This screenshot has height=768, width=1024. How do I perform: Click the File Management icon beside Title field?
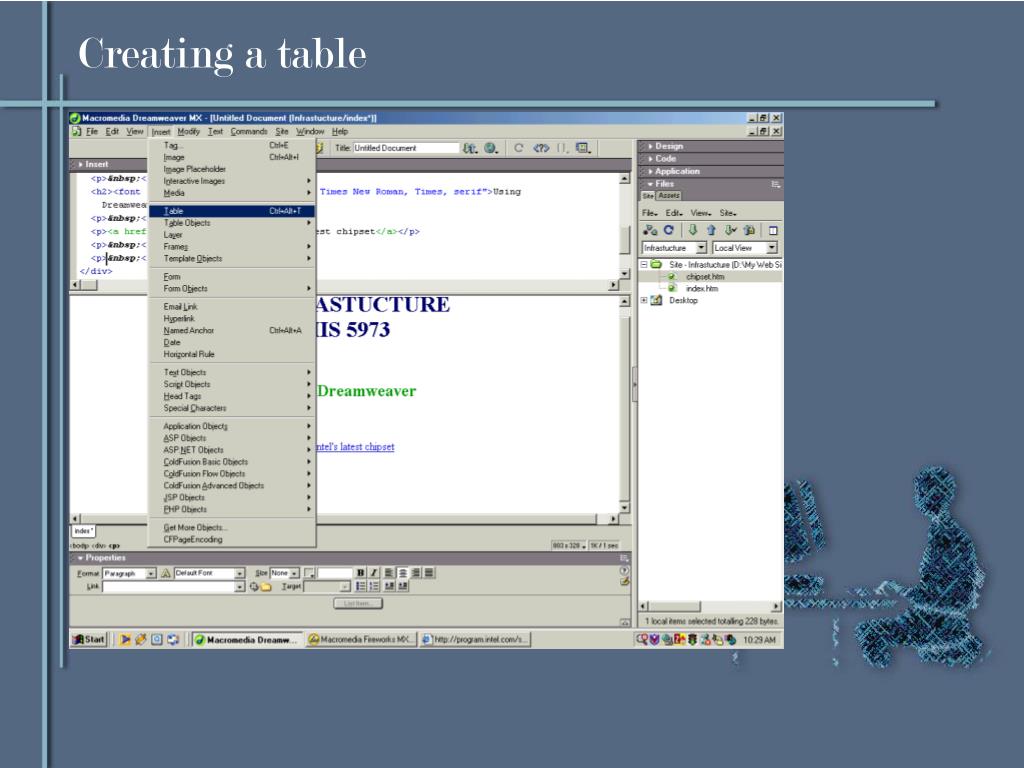tap(470, 148)
